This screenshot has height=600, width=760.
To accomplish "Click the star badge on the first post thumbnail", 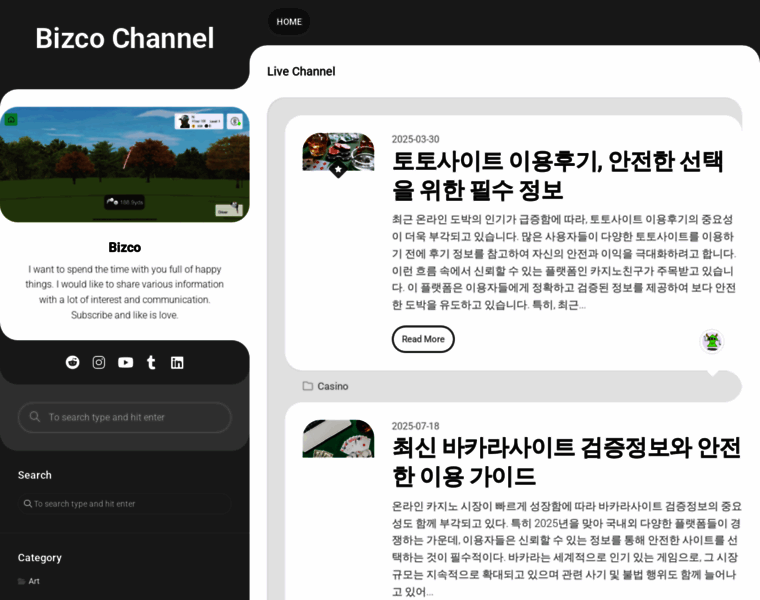I will pos(338,169).
